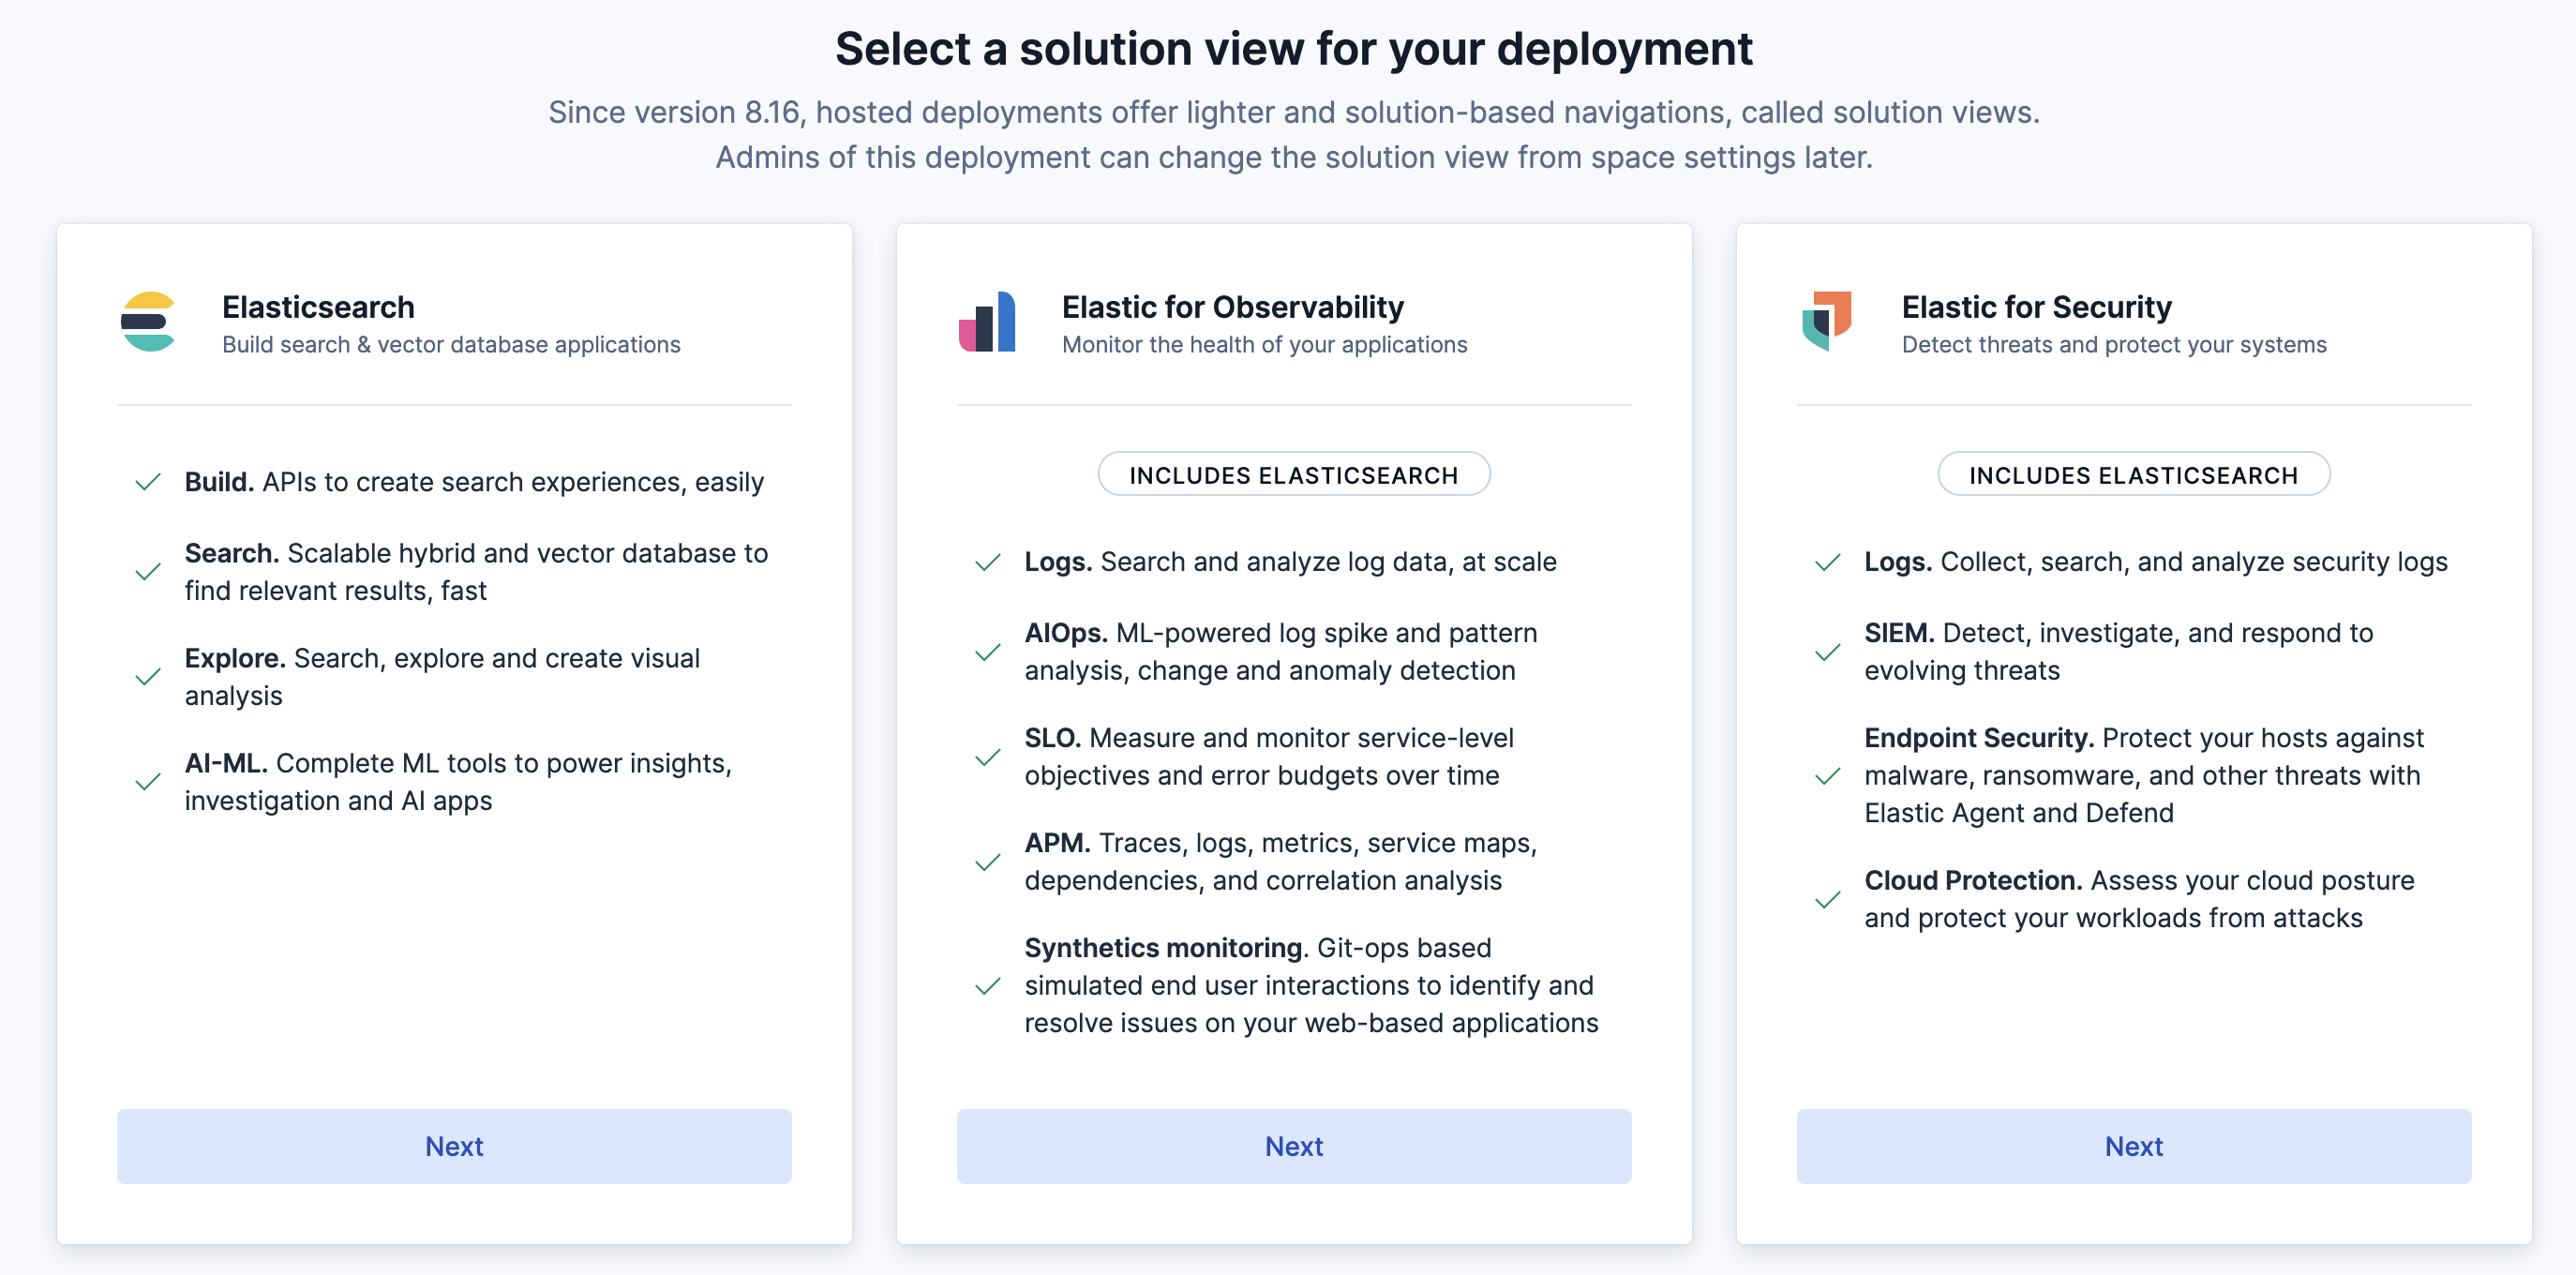The image size is (2576, 1275).
Task: Click checkmark next to Synthetics monitoring
Action: 988,987
